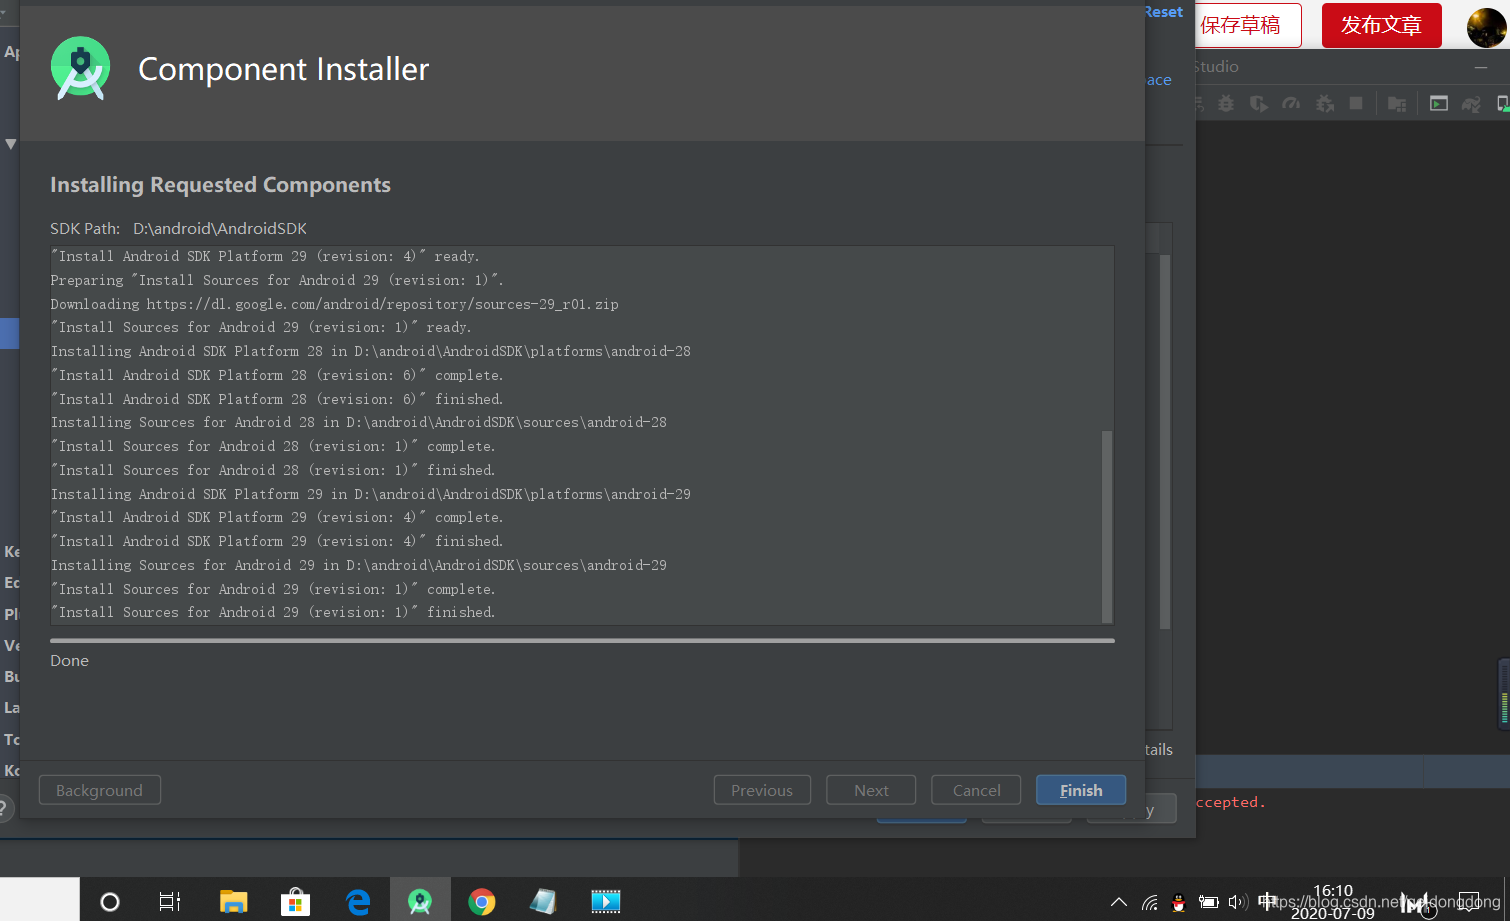The image size is (1510, 921).
Task: Open the notepad app icon on taskbar
Action: [x=543, y=902]
